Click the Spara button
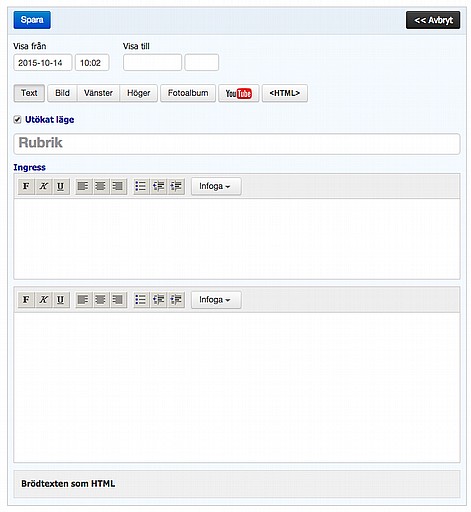The width and height of the screenshot is (471, 512). pos(32,20)
